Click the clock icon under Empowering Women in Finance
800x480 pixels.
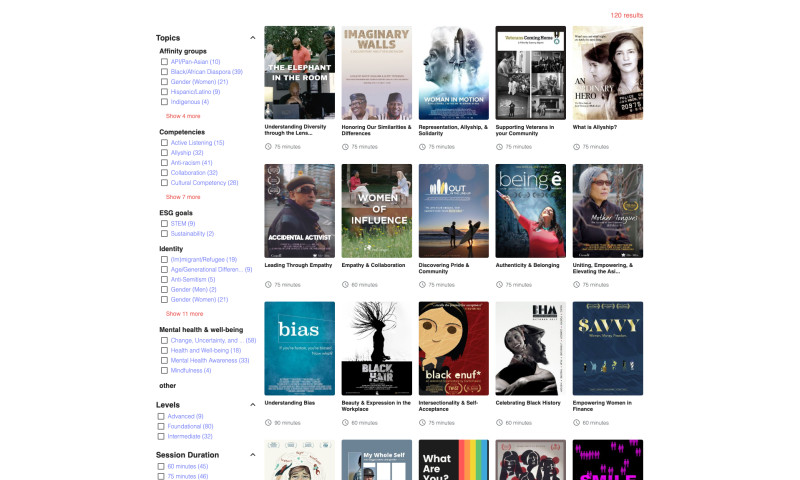576,422
